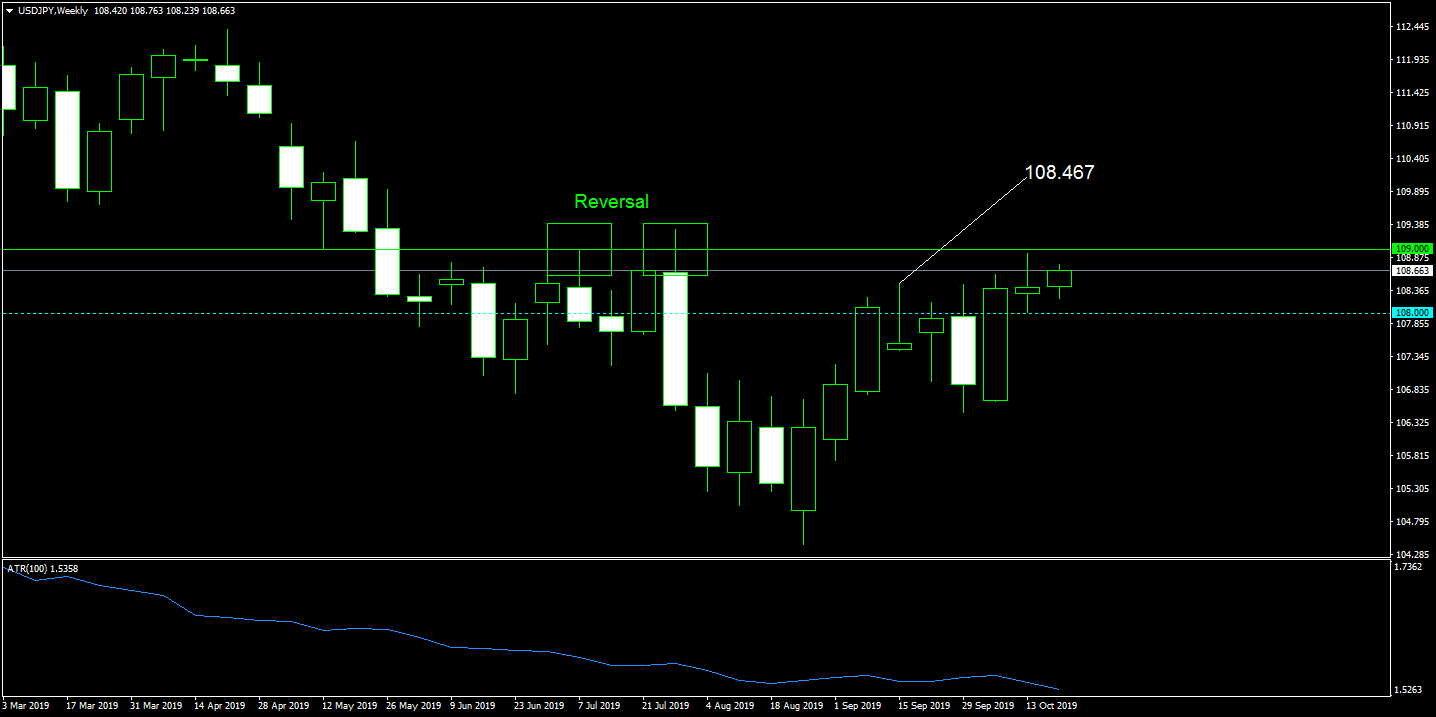This screenshot has height=717, width=1436.
Task: Click the 26 May 2019 date label
Action: pos(412,706)
